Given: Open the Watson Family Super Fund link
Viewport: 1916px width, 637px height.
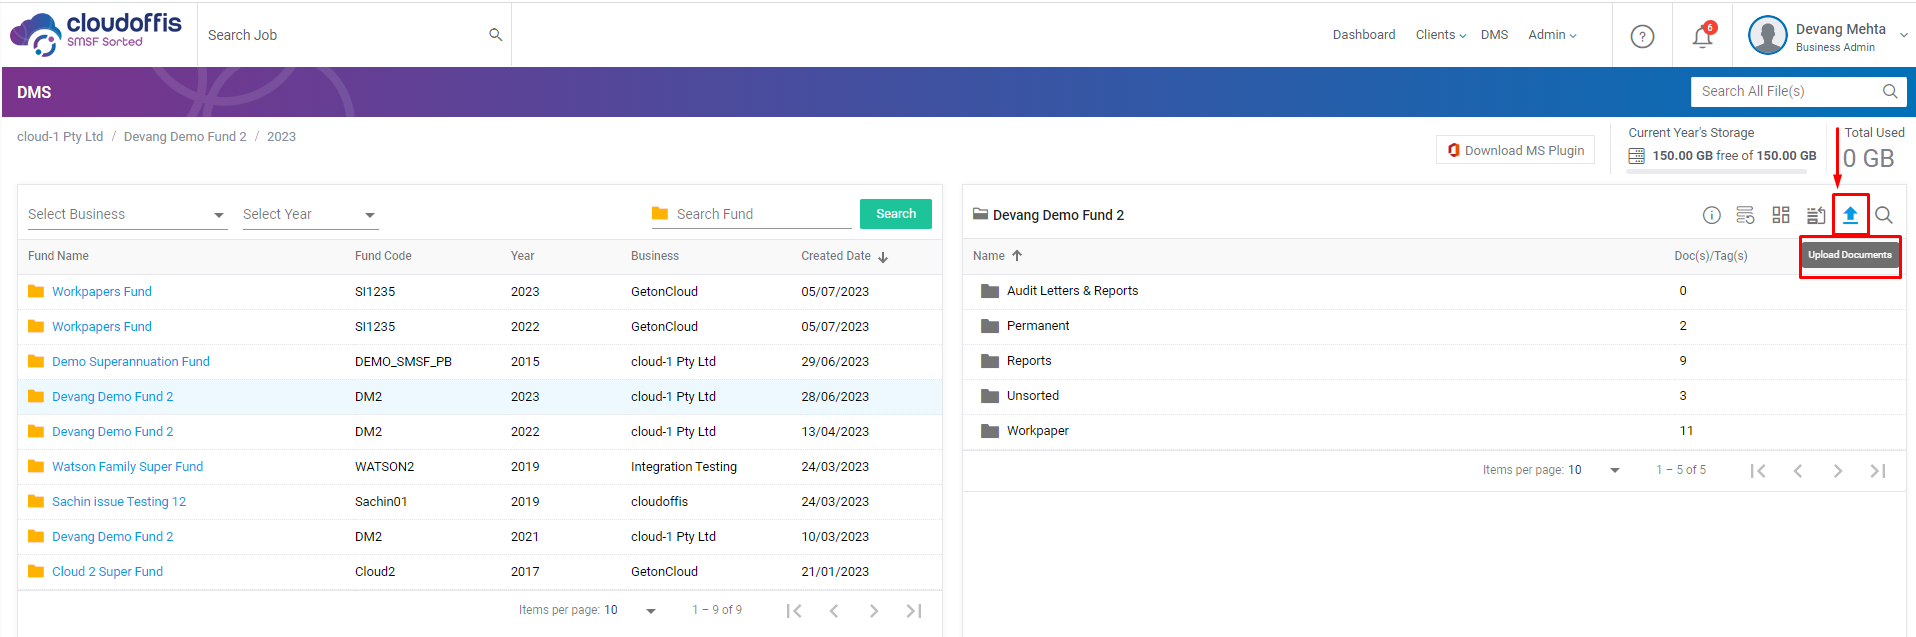Looking at the screenshot, I should click(x=127, y=467).
